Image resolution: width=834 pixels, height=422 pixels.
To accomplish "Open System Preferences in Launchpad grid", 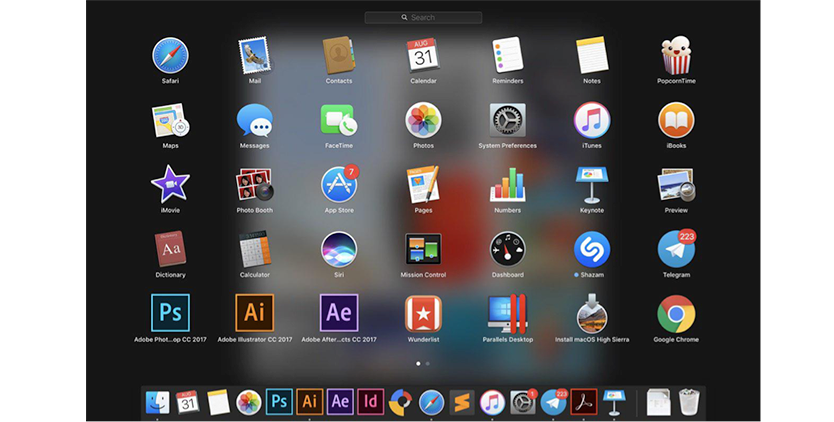I will pyautogui.click(x=507, y=120).
